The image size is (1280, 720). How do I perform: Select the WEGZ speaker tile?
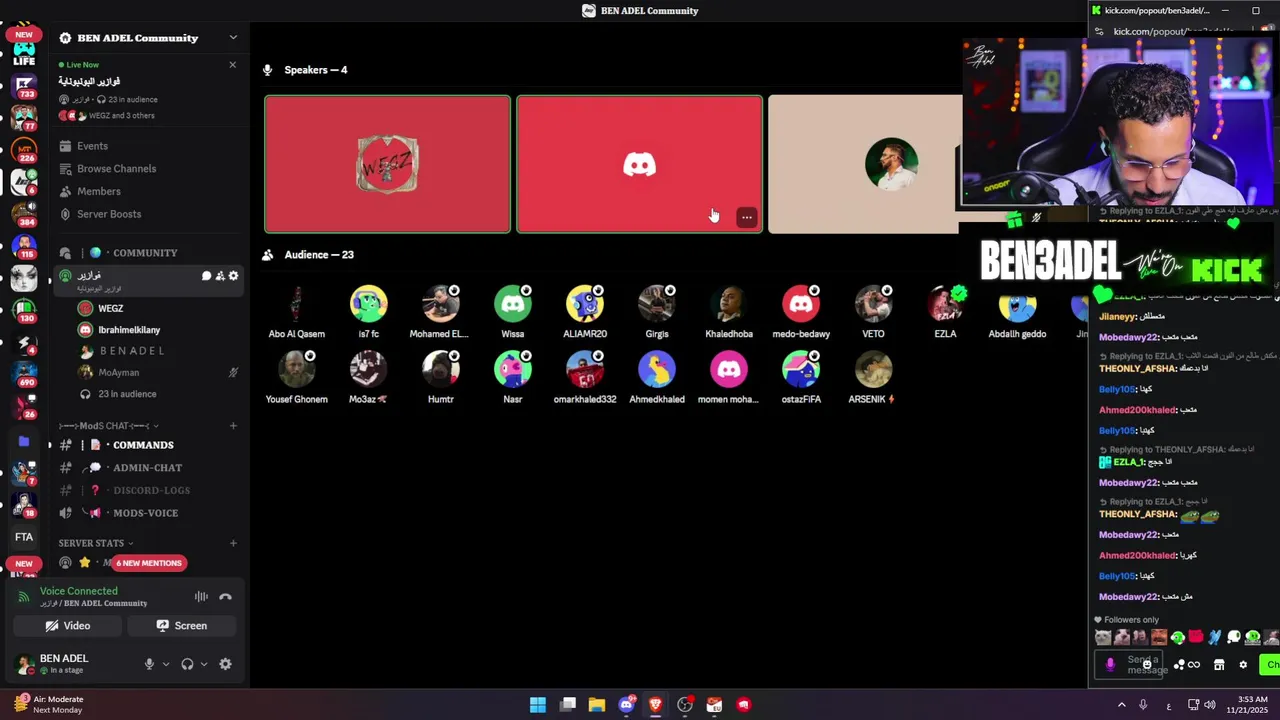pos(387,164)
